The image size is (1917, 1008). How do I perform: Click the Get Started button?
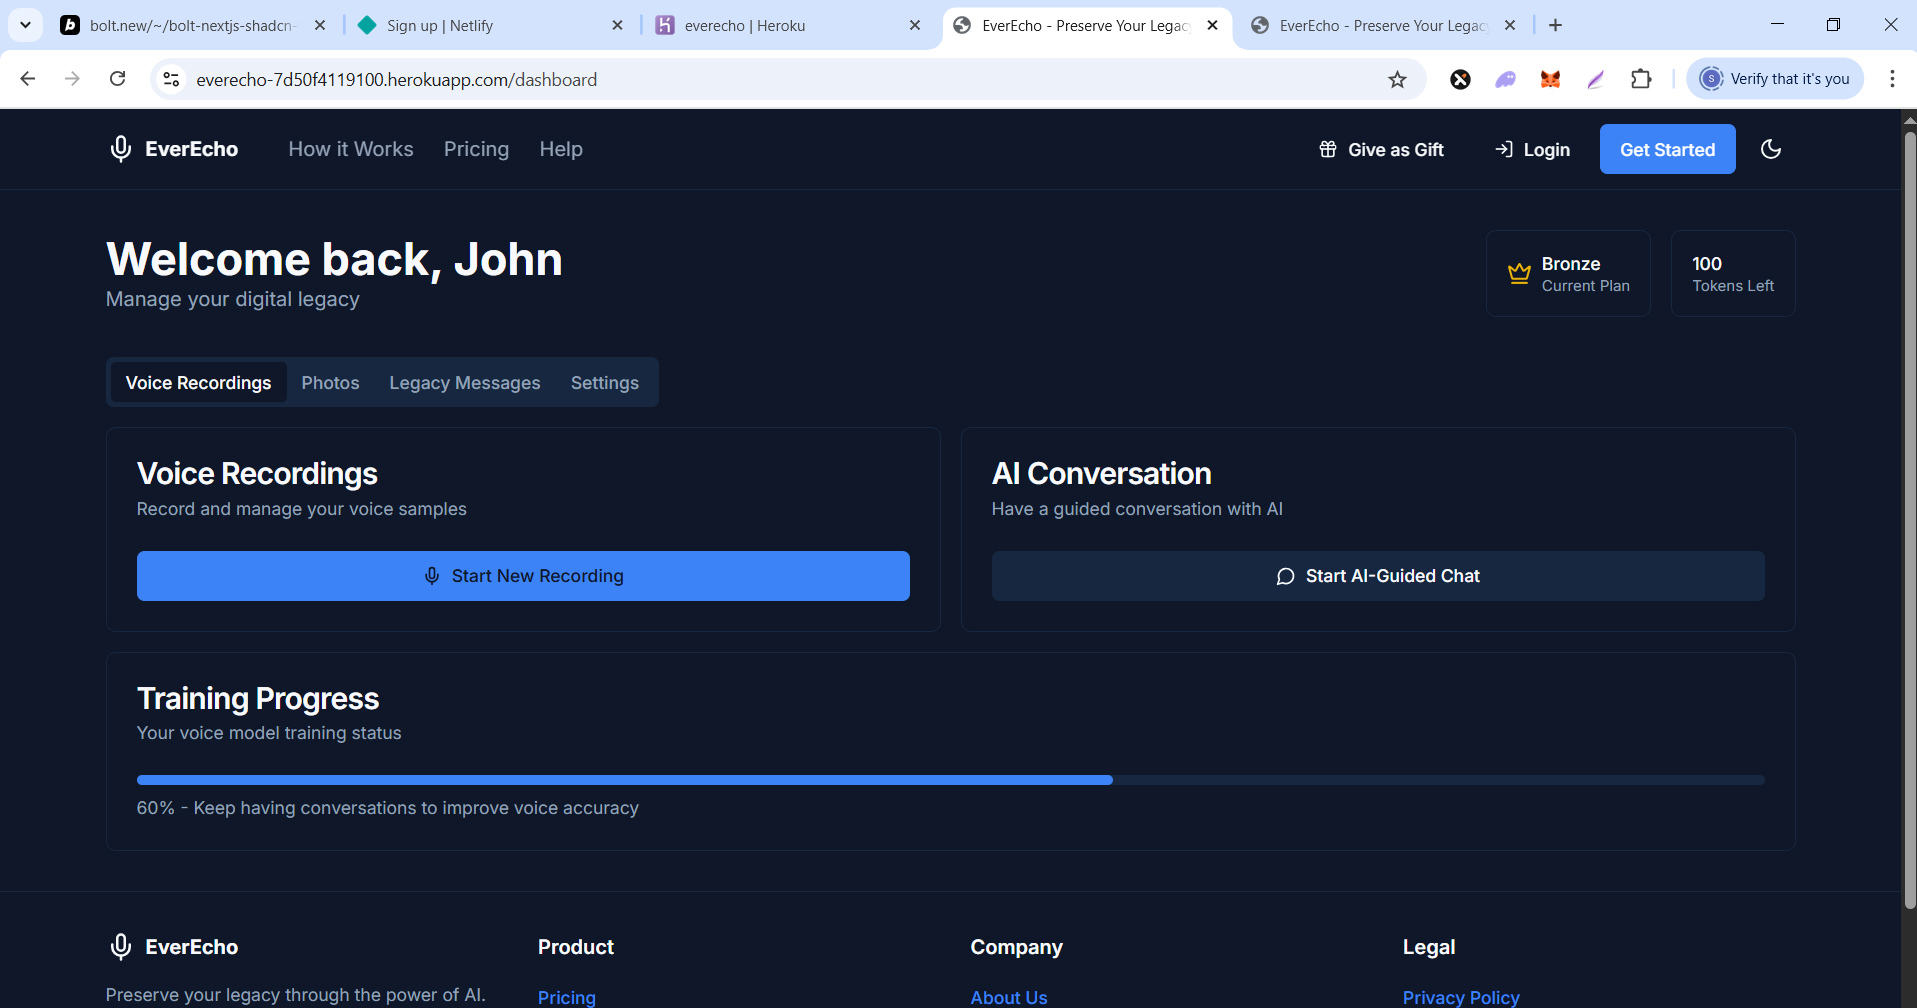point(1667,149)
